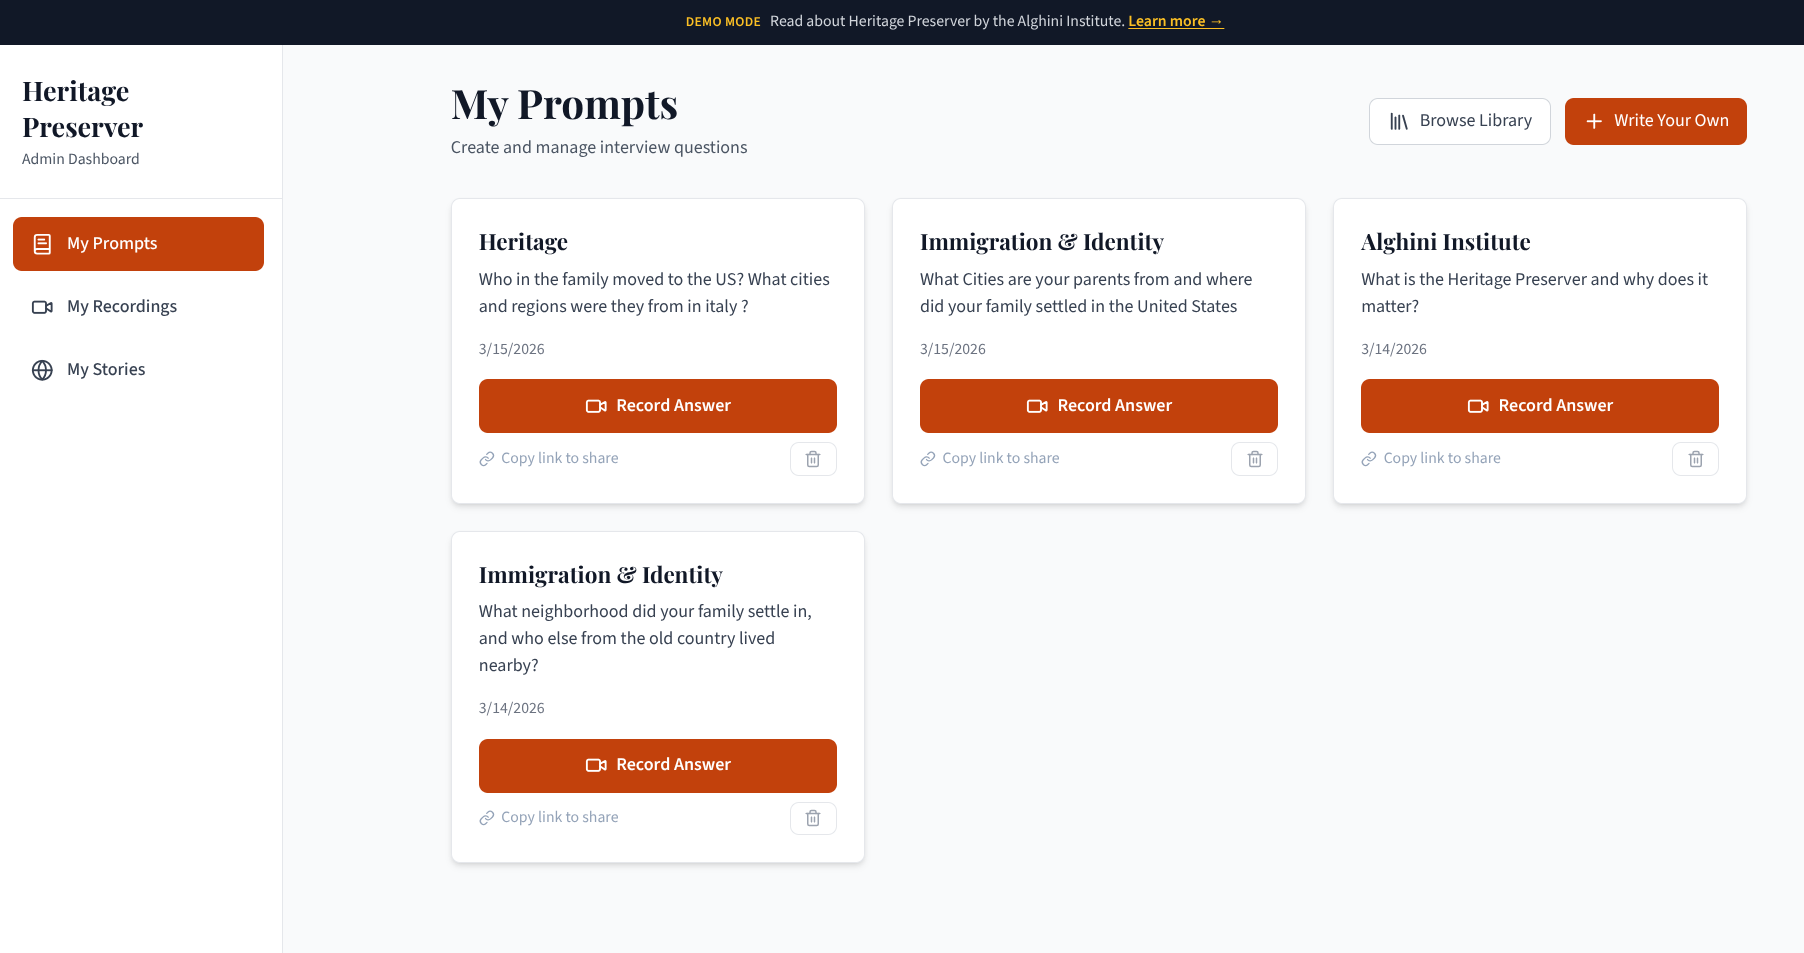
Task: Record answer for the Heritage prompt
Action: (657, 405)
